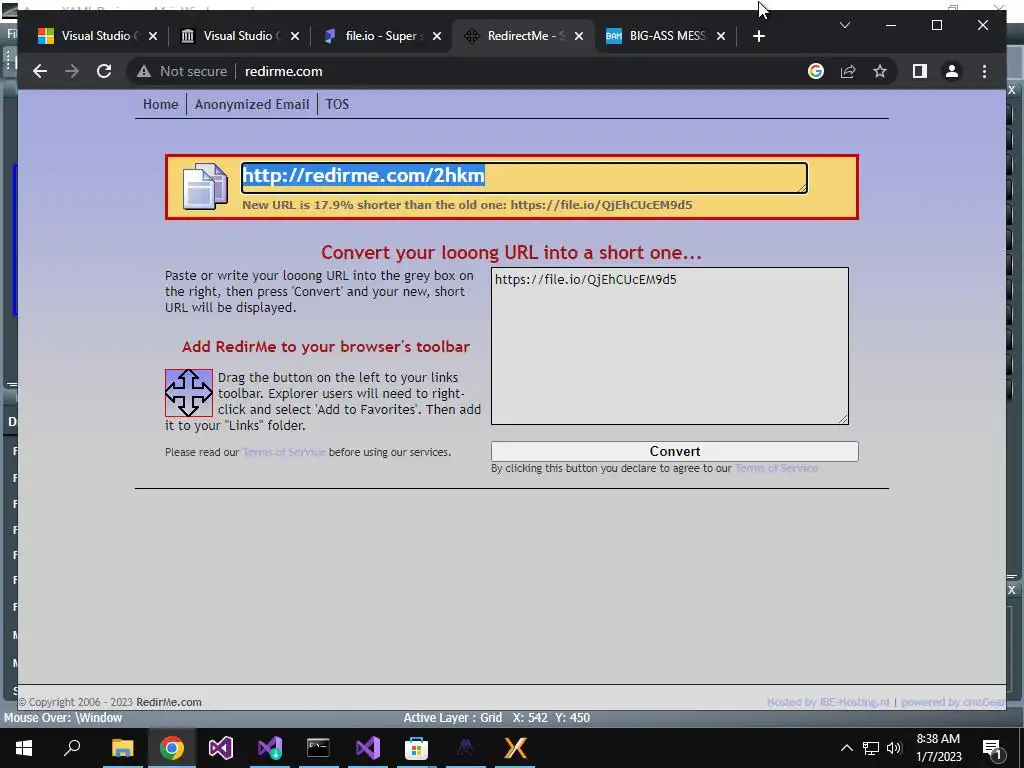Click the Not secure warning icon
This screenshot has height=768, width=1024.
[144, 71]
